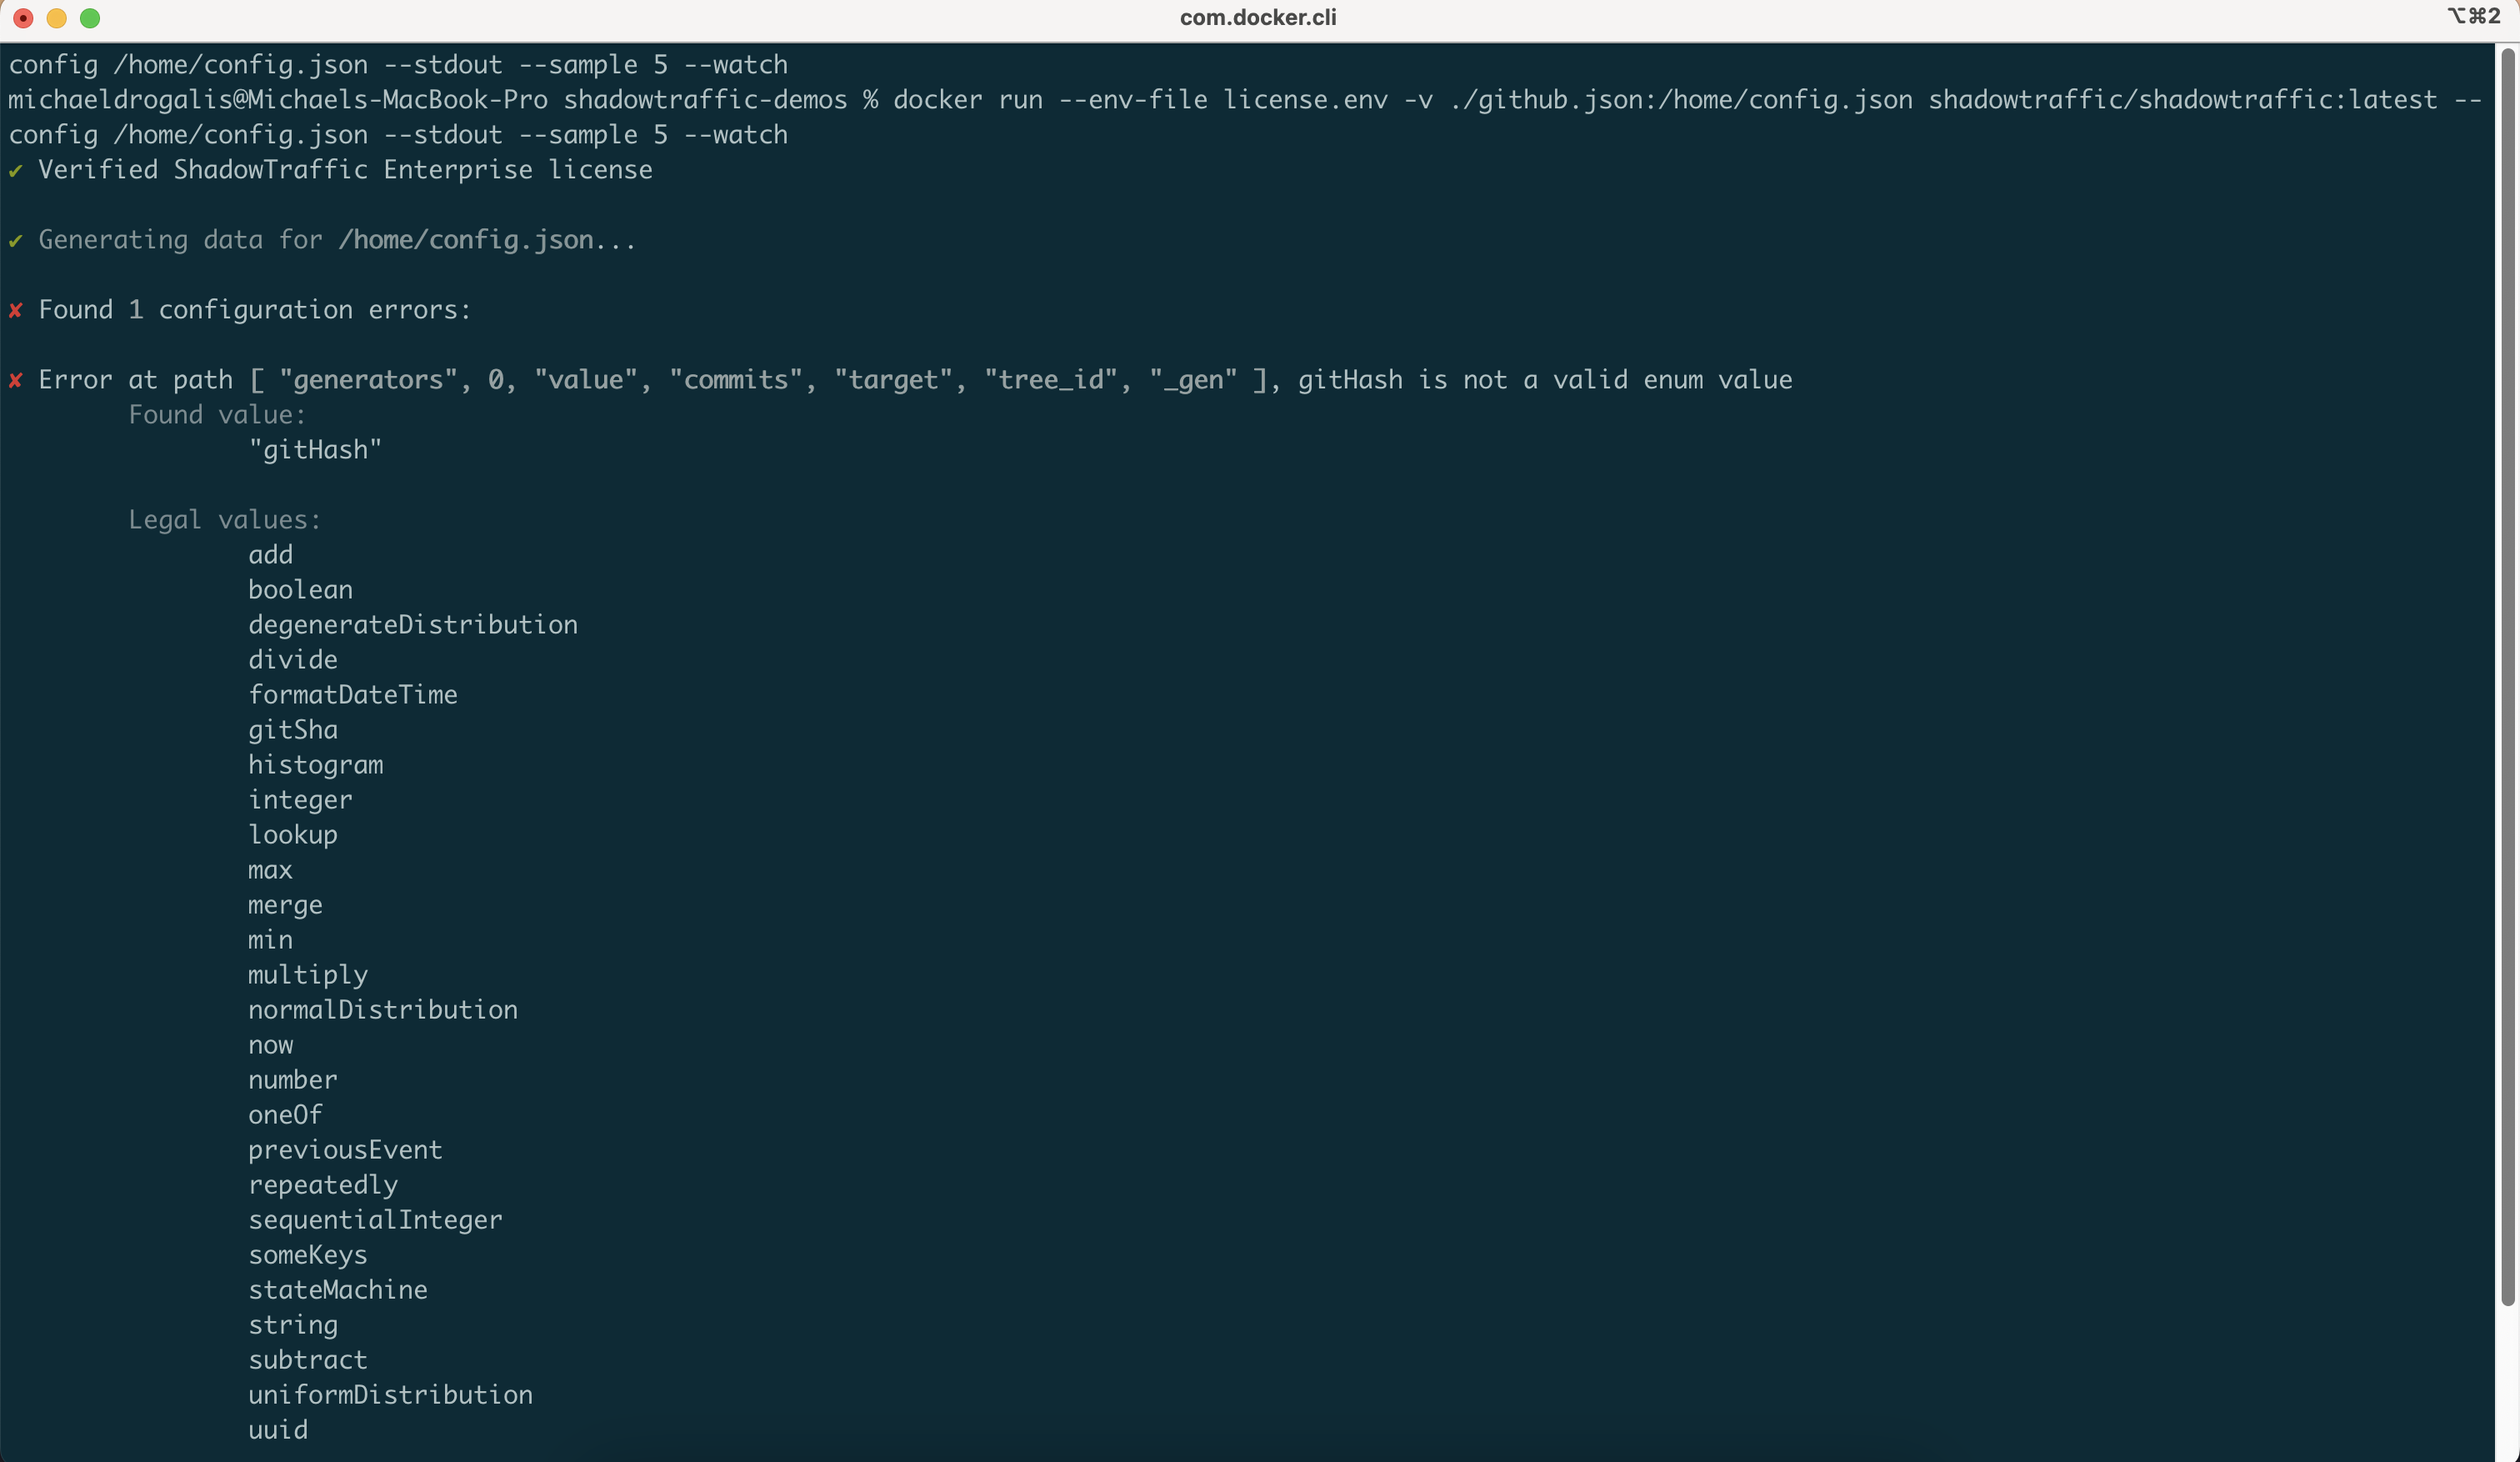This screenshot has height=1462, width=2520.
Task: Click the legal value 'oneOf'
Action: pos(285,1115)
